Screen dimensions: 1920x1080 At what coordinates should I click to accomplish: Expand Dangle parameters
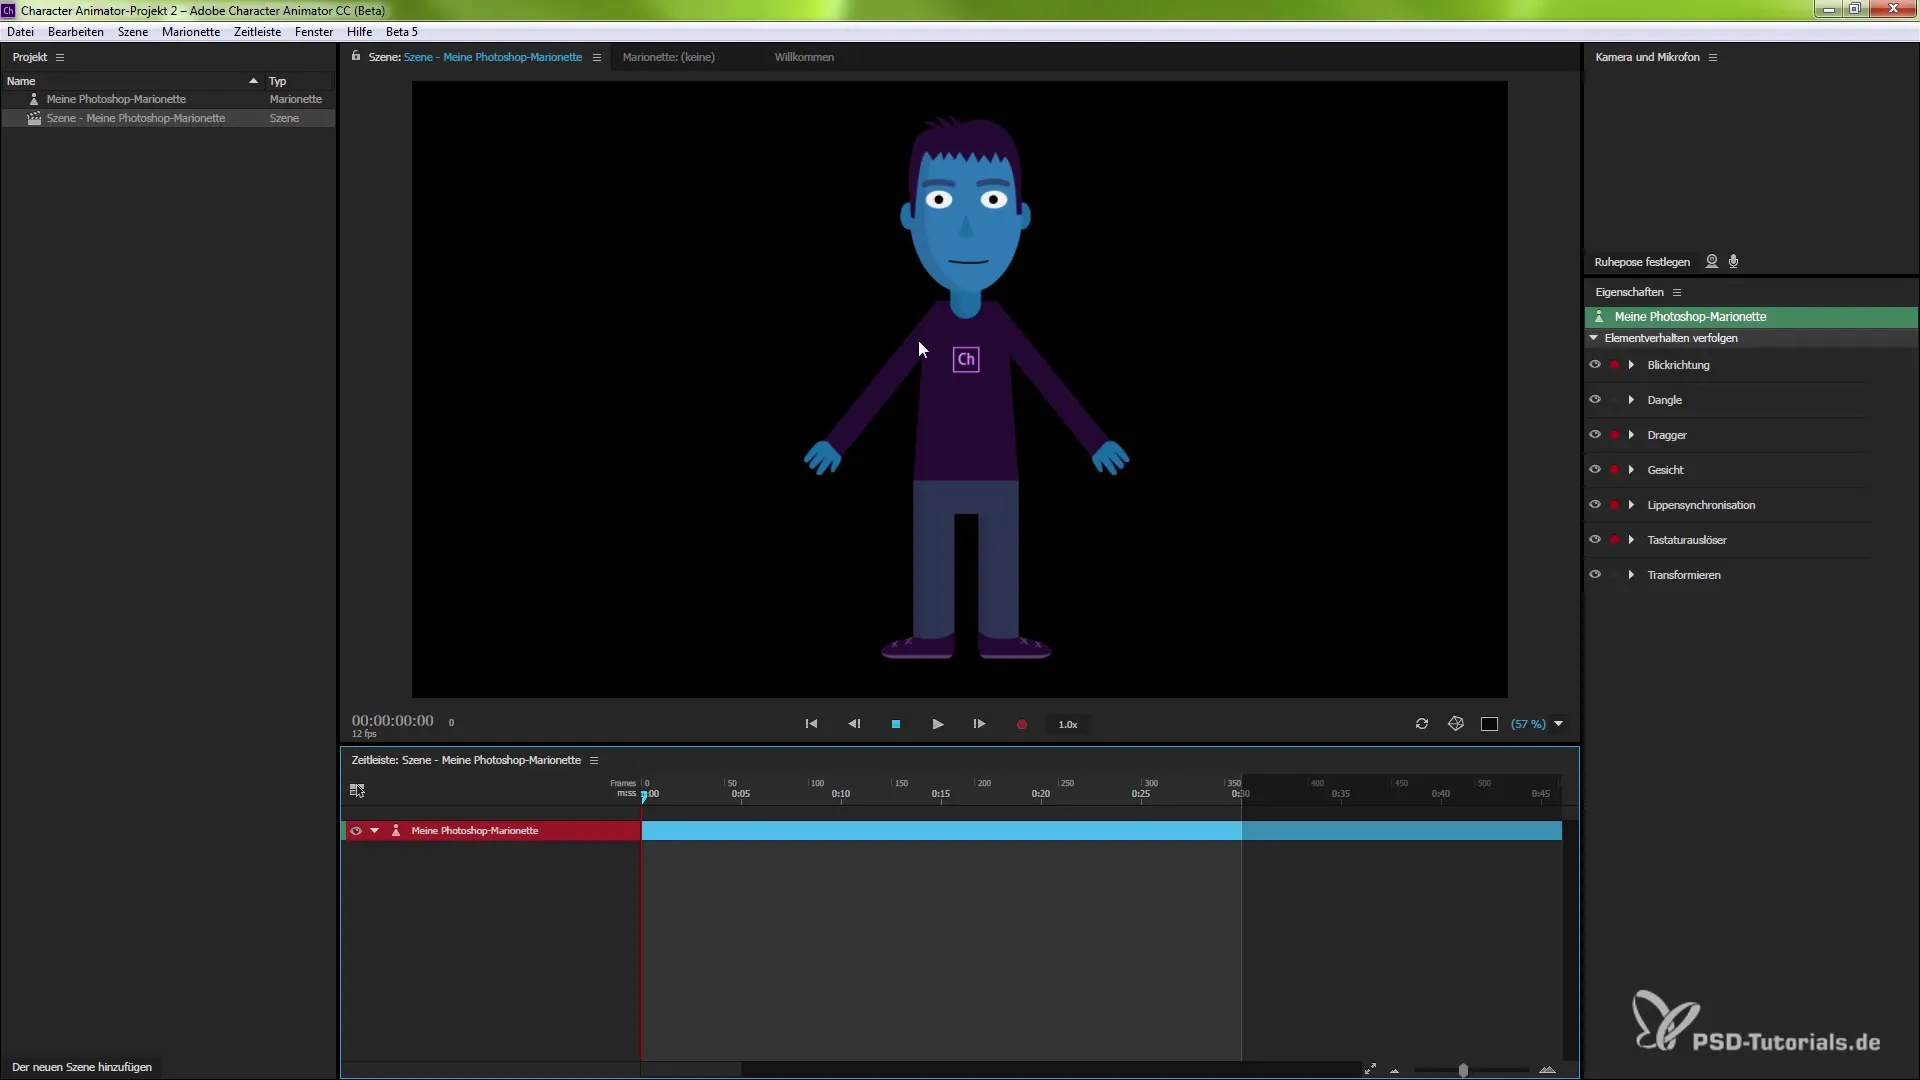click(1632, 400)
